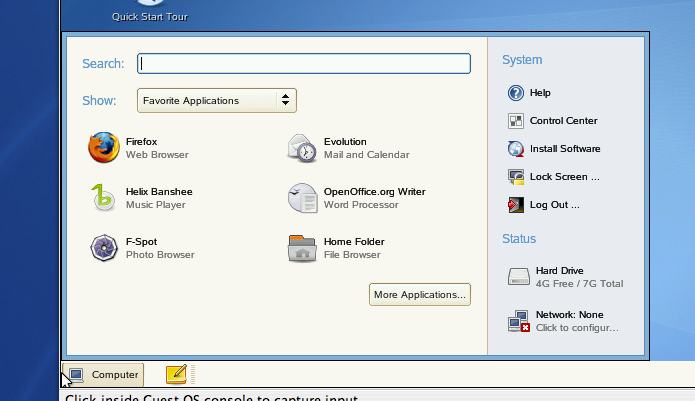Click the Firefox application name
Screen dimensions: 695x401
[x=141, y=142]
